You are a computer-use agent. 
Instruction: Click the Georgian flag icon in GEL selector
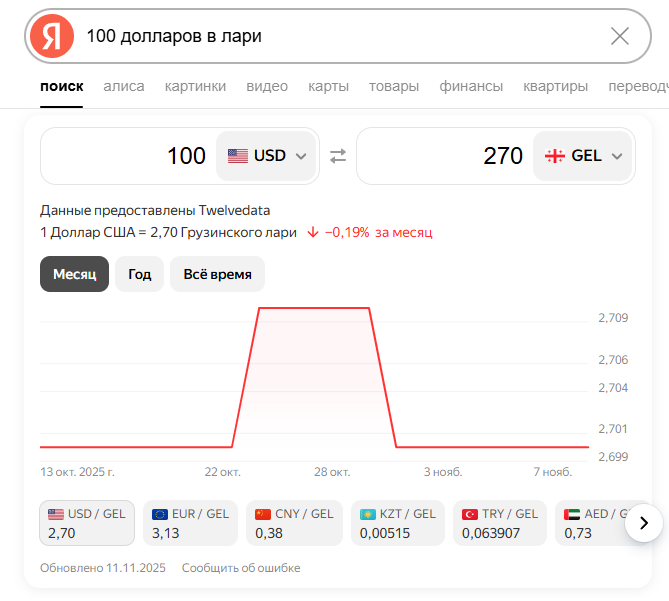[554, 156]
